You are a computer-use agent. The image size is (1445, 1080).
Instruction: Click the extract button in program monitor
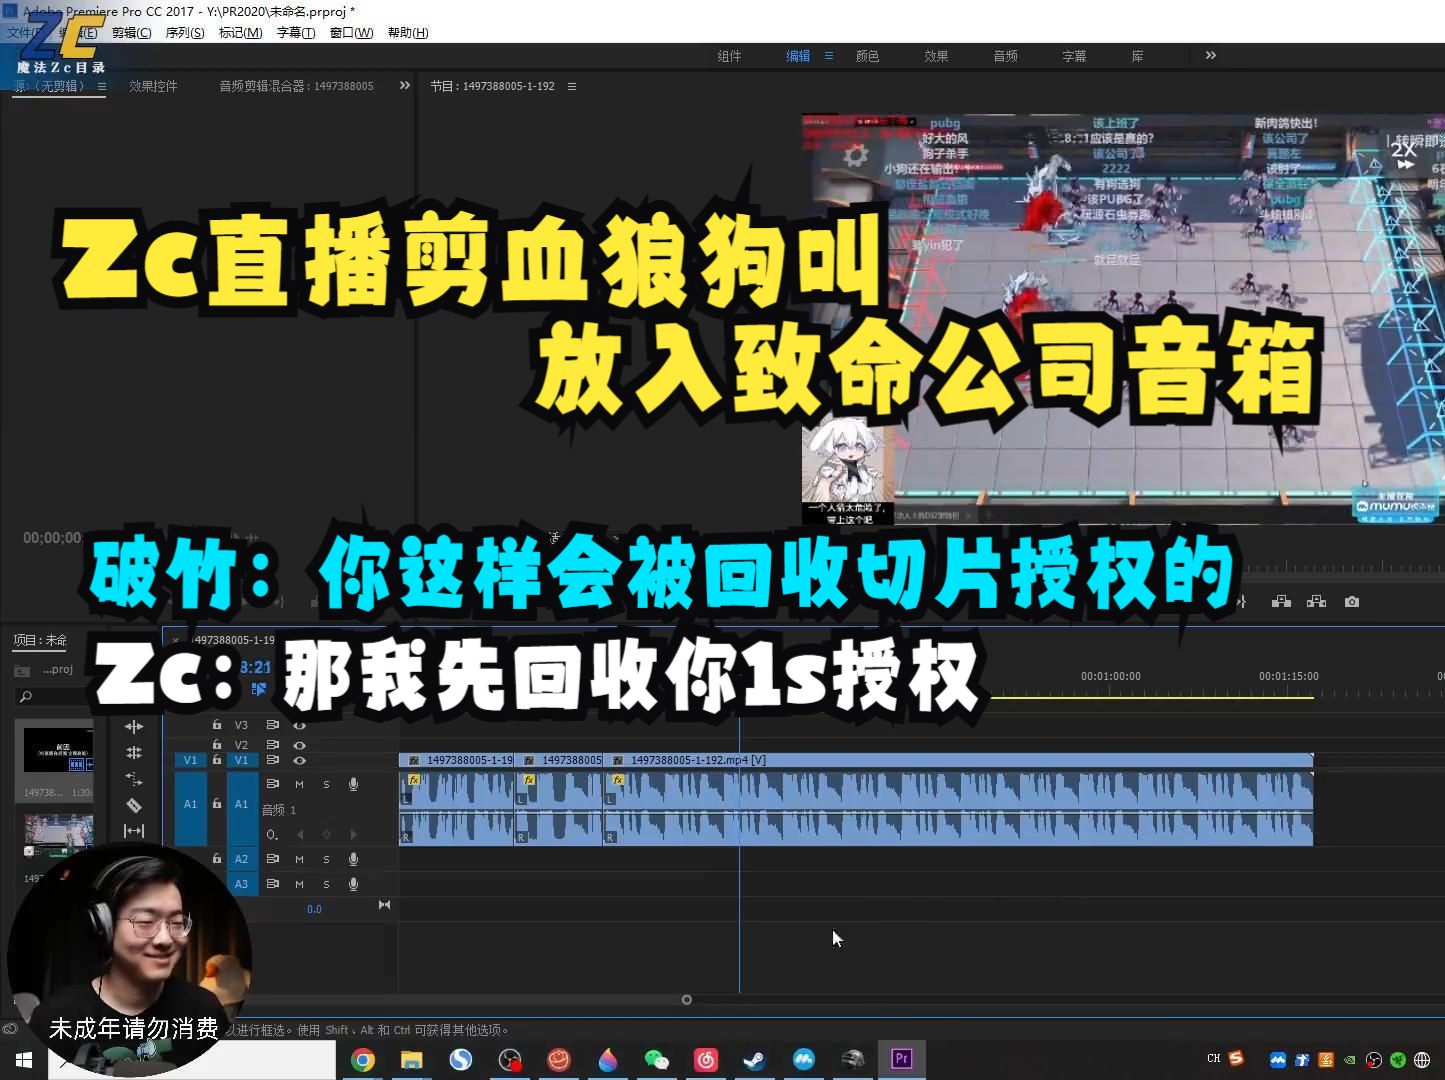coord(1316,601)
